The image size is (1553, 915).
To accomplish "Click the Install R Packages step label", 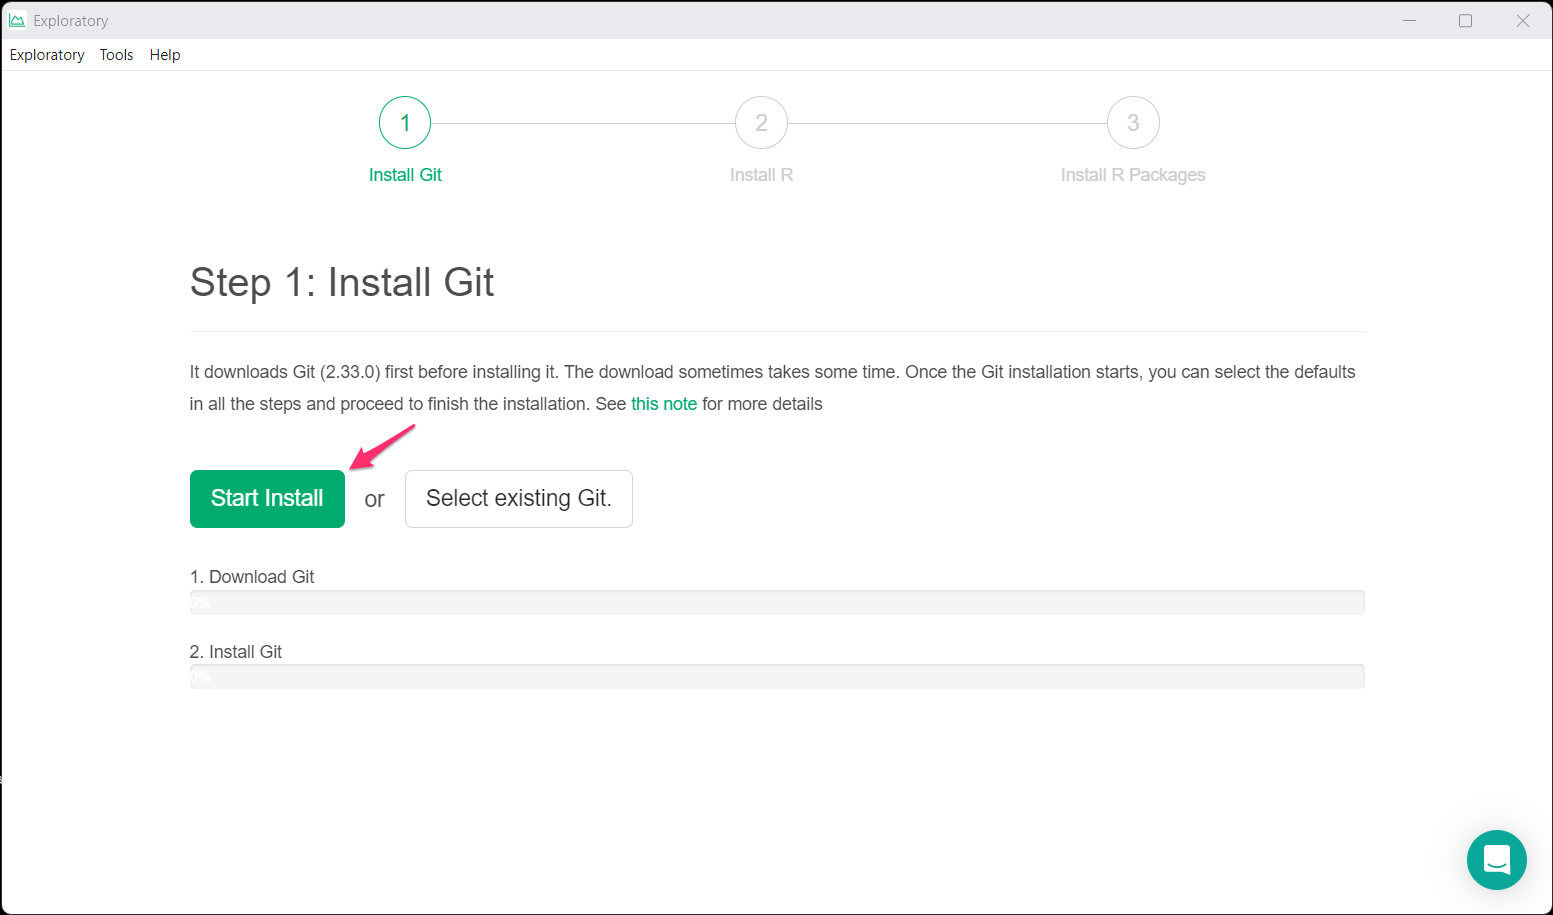I will pyautogui.click(x=1133, y=175).
